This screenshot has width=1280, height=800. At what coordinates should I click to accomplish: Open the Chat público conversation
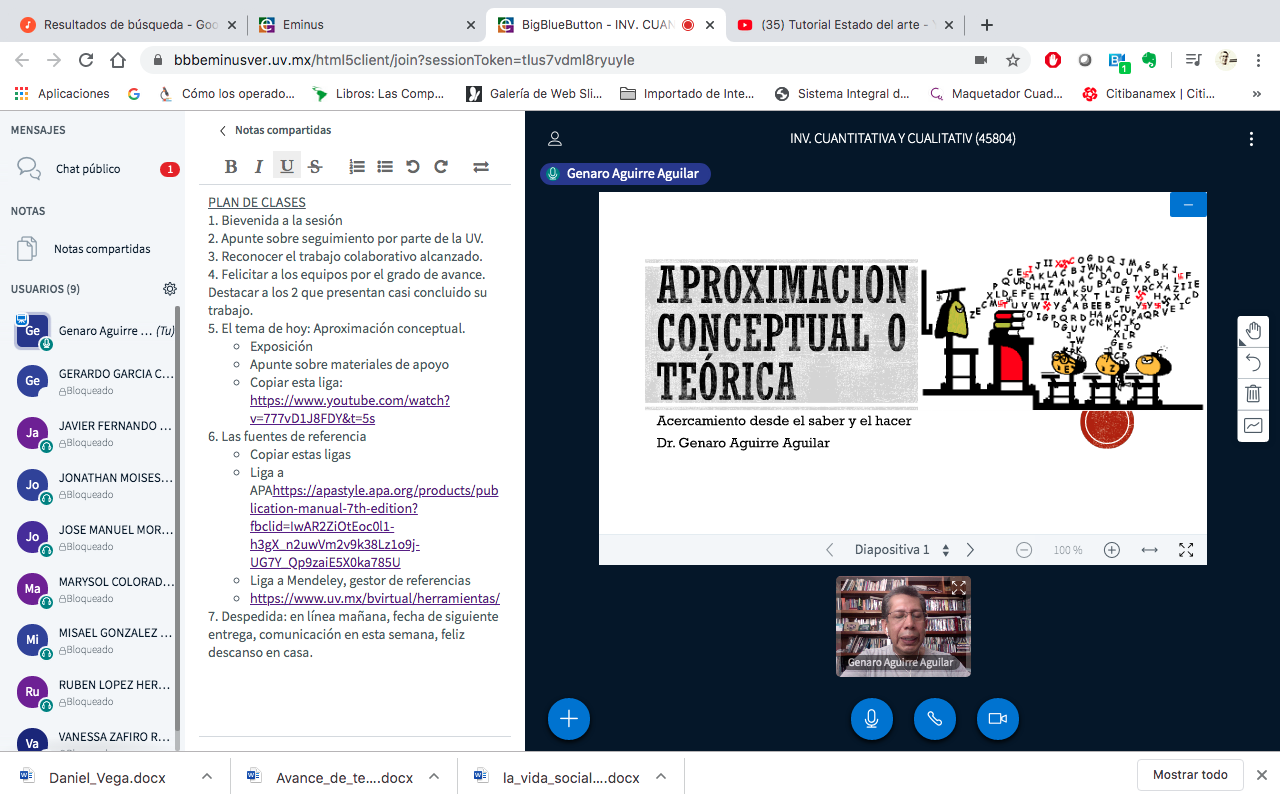[88, 169]
